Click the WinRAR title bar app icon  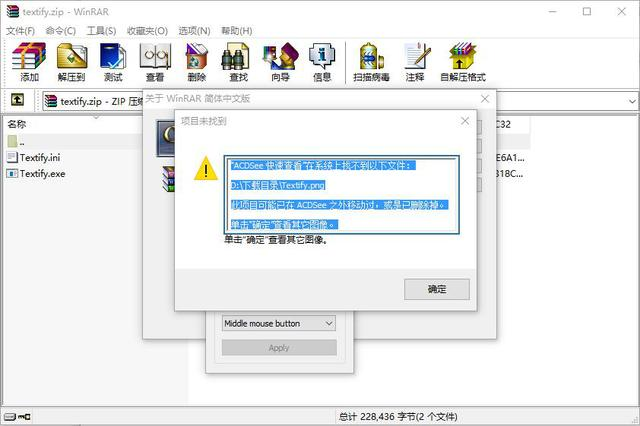(x=12, y=11)
